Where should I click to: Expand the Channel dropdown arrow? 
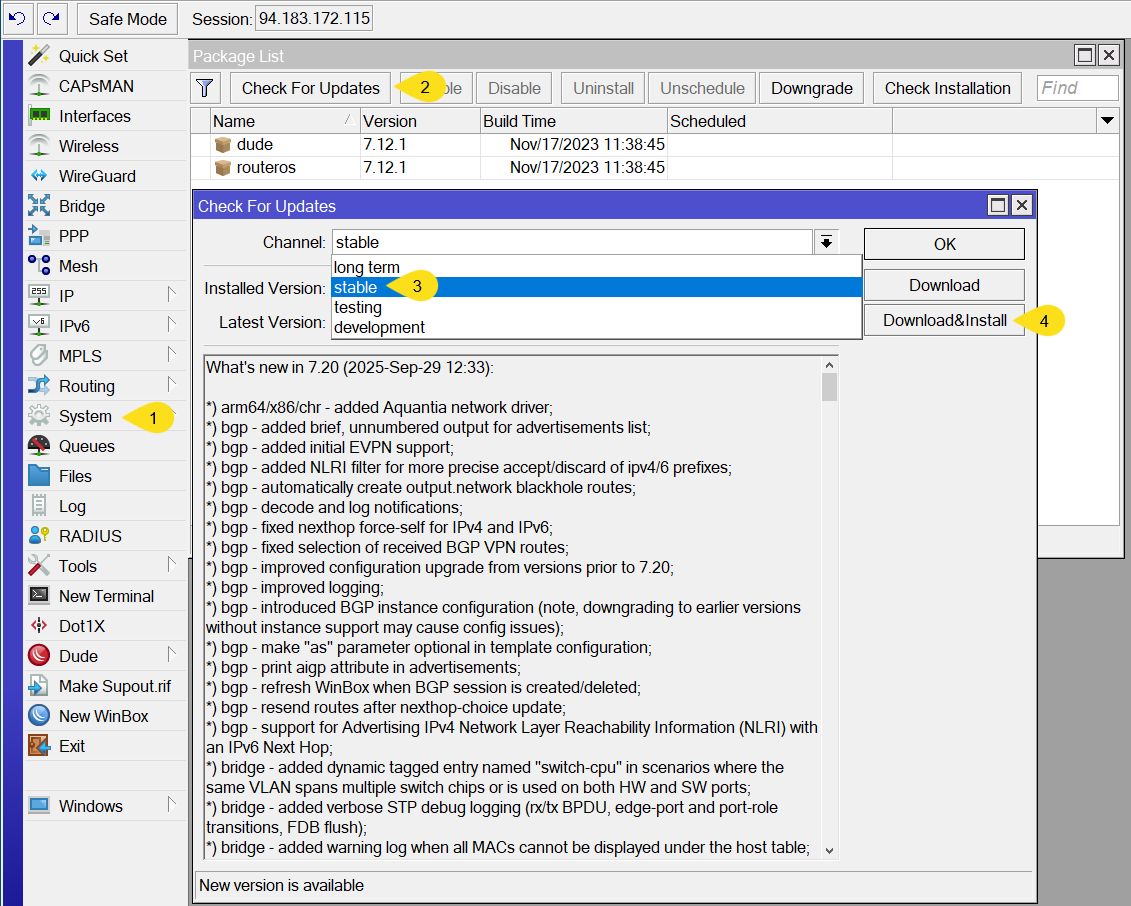pos(826,242)
